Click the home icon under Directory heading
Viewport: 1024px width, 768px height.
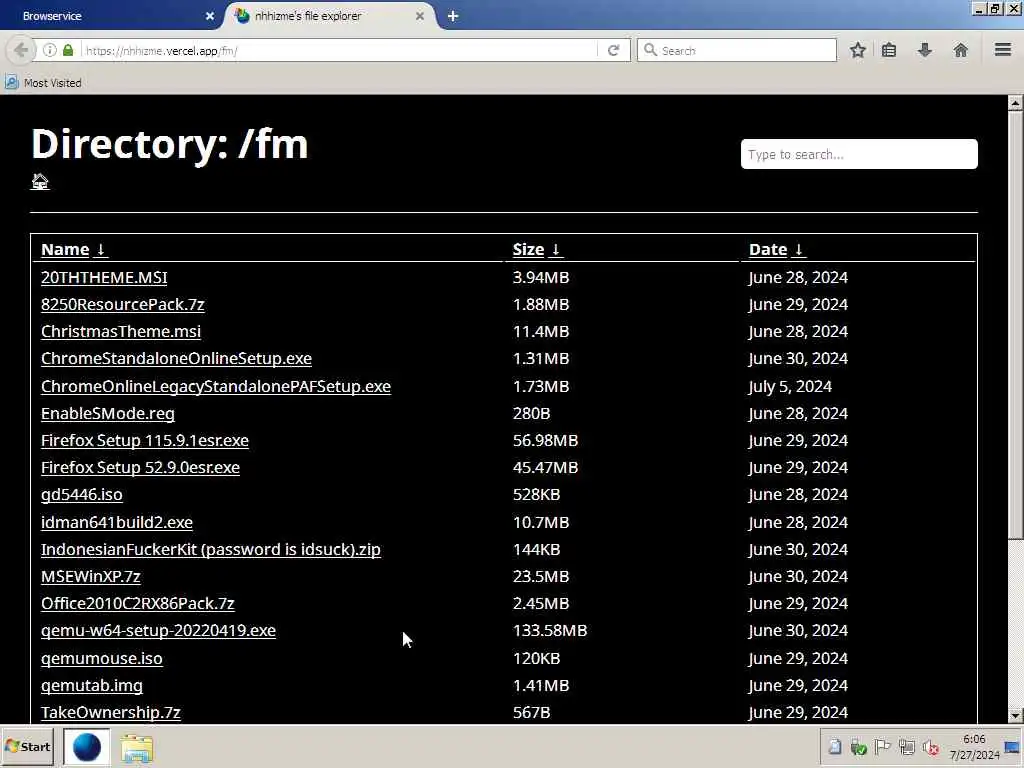pyautogui.click(x=40, y=182)
